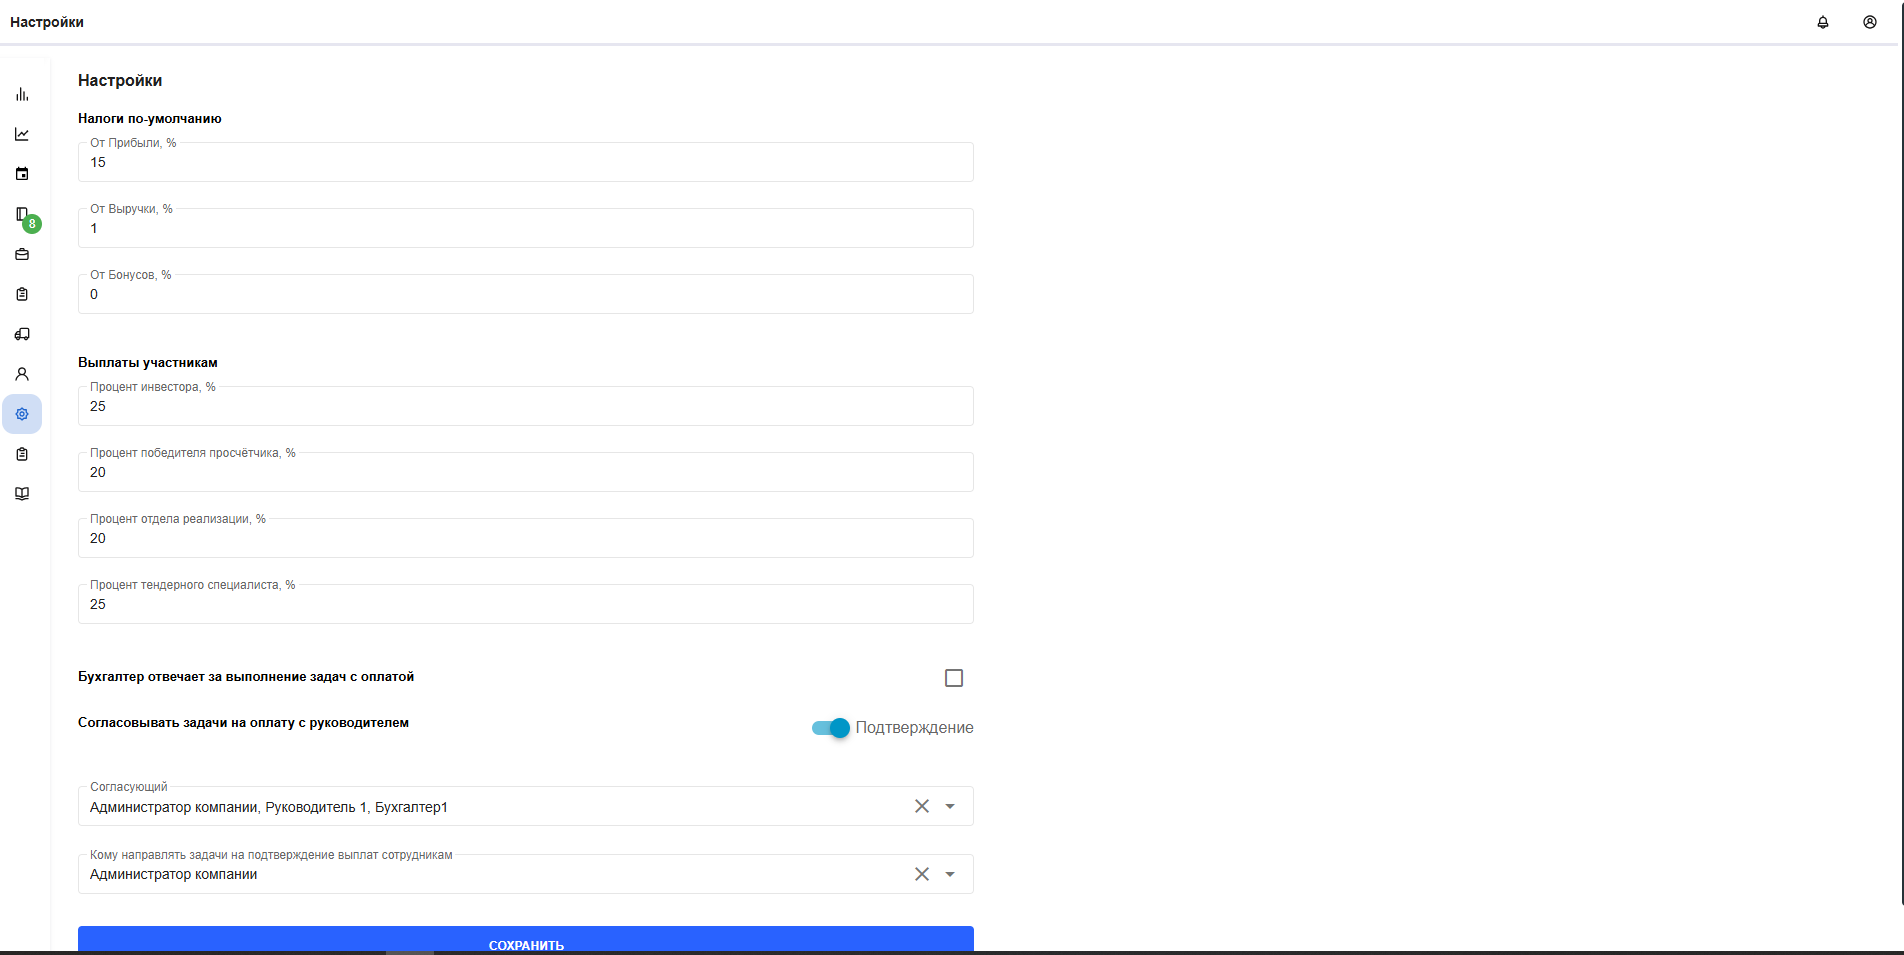Click the Согласовывать задачи на оплату label

243,722
